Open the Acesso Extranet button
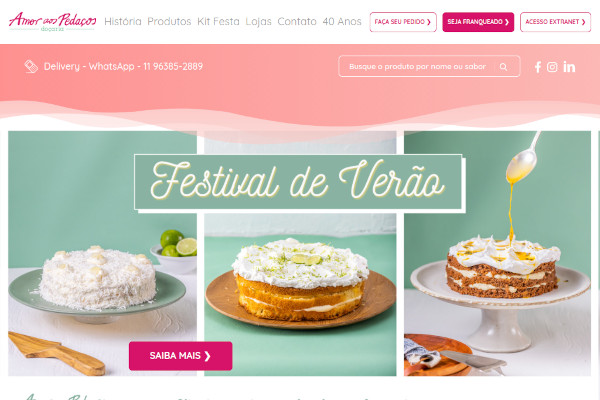Image resolution: width=600 pixels, height=400 pixels. click(x=555, y=22)
